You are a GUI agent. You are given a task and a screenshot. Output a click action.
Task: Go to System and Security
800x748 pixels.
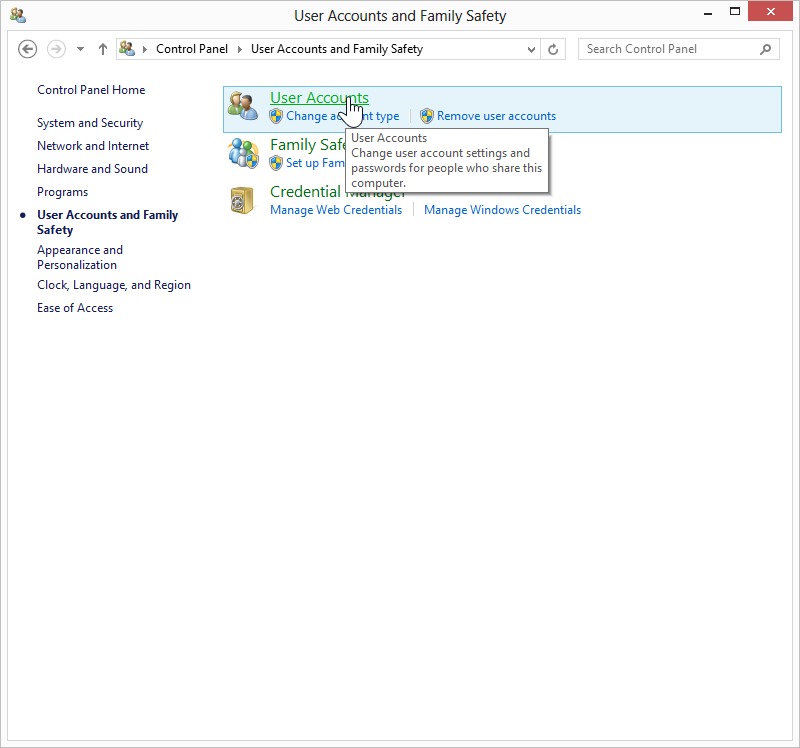pyautogui.click(x=90, y=123)
